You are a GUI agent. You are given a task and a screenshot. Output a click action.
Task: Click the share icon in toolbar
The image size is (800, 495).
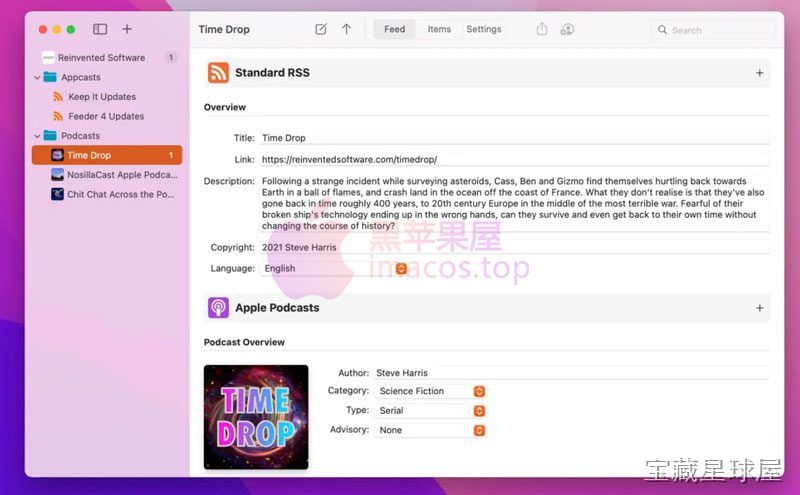(542, 29)
